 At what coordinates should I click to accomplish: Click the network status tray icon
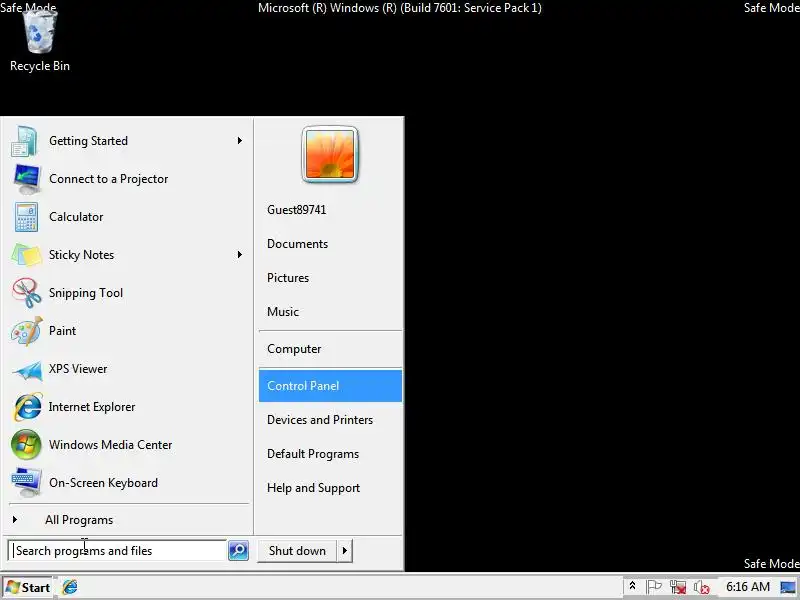tap(678, 588)
